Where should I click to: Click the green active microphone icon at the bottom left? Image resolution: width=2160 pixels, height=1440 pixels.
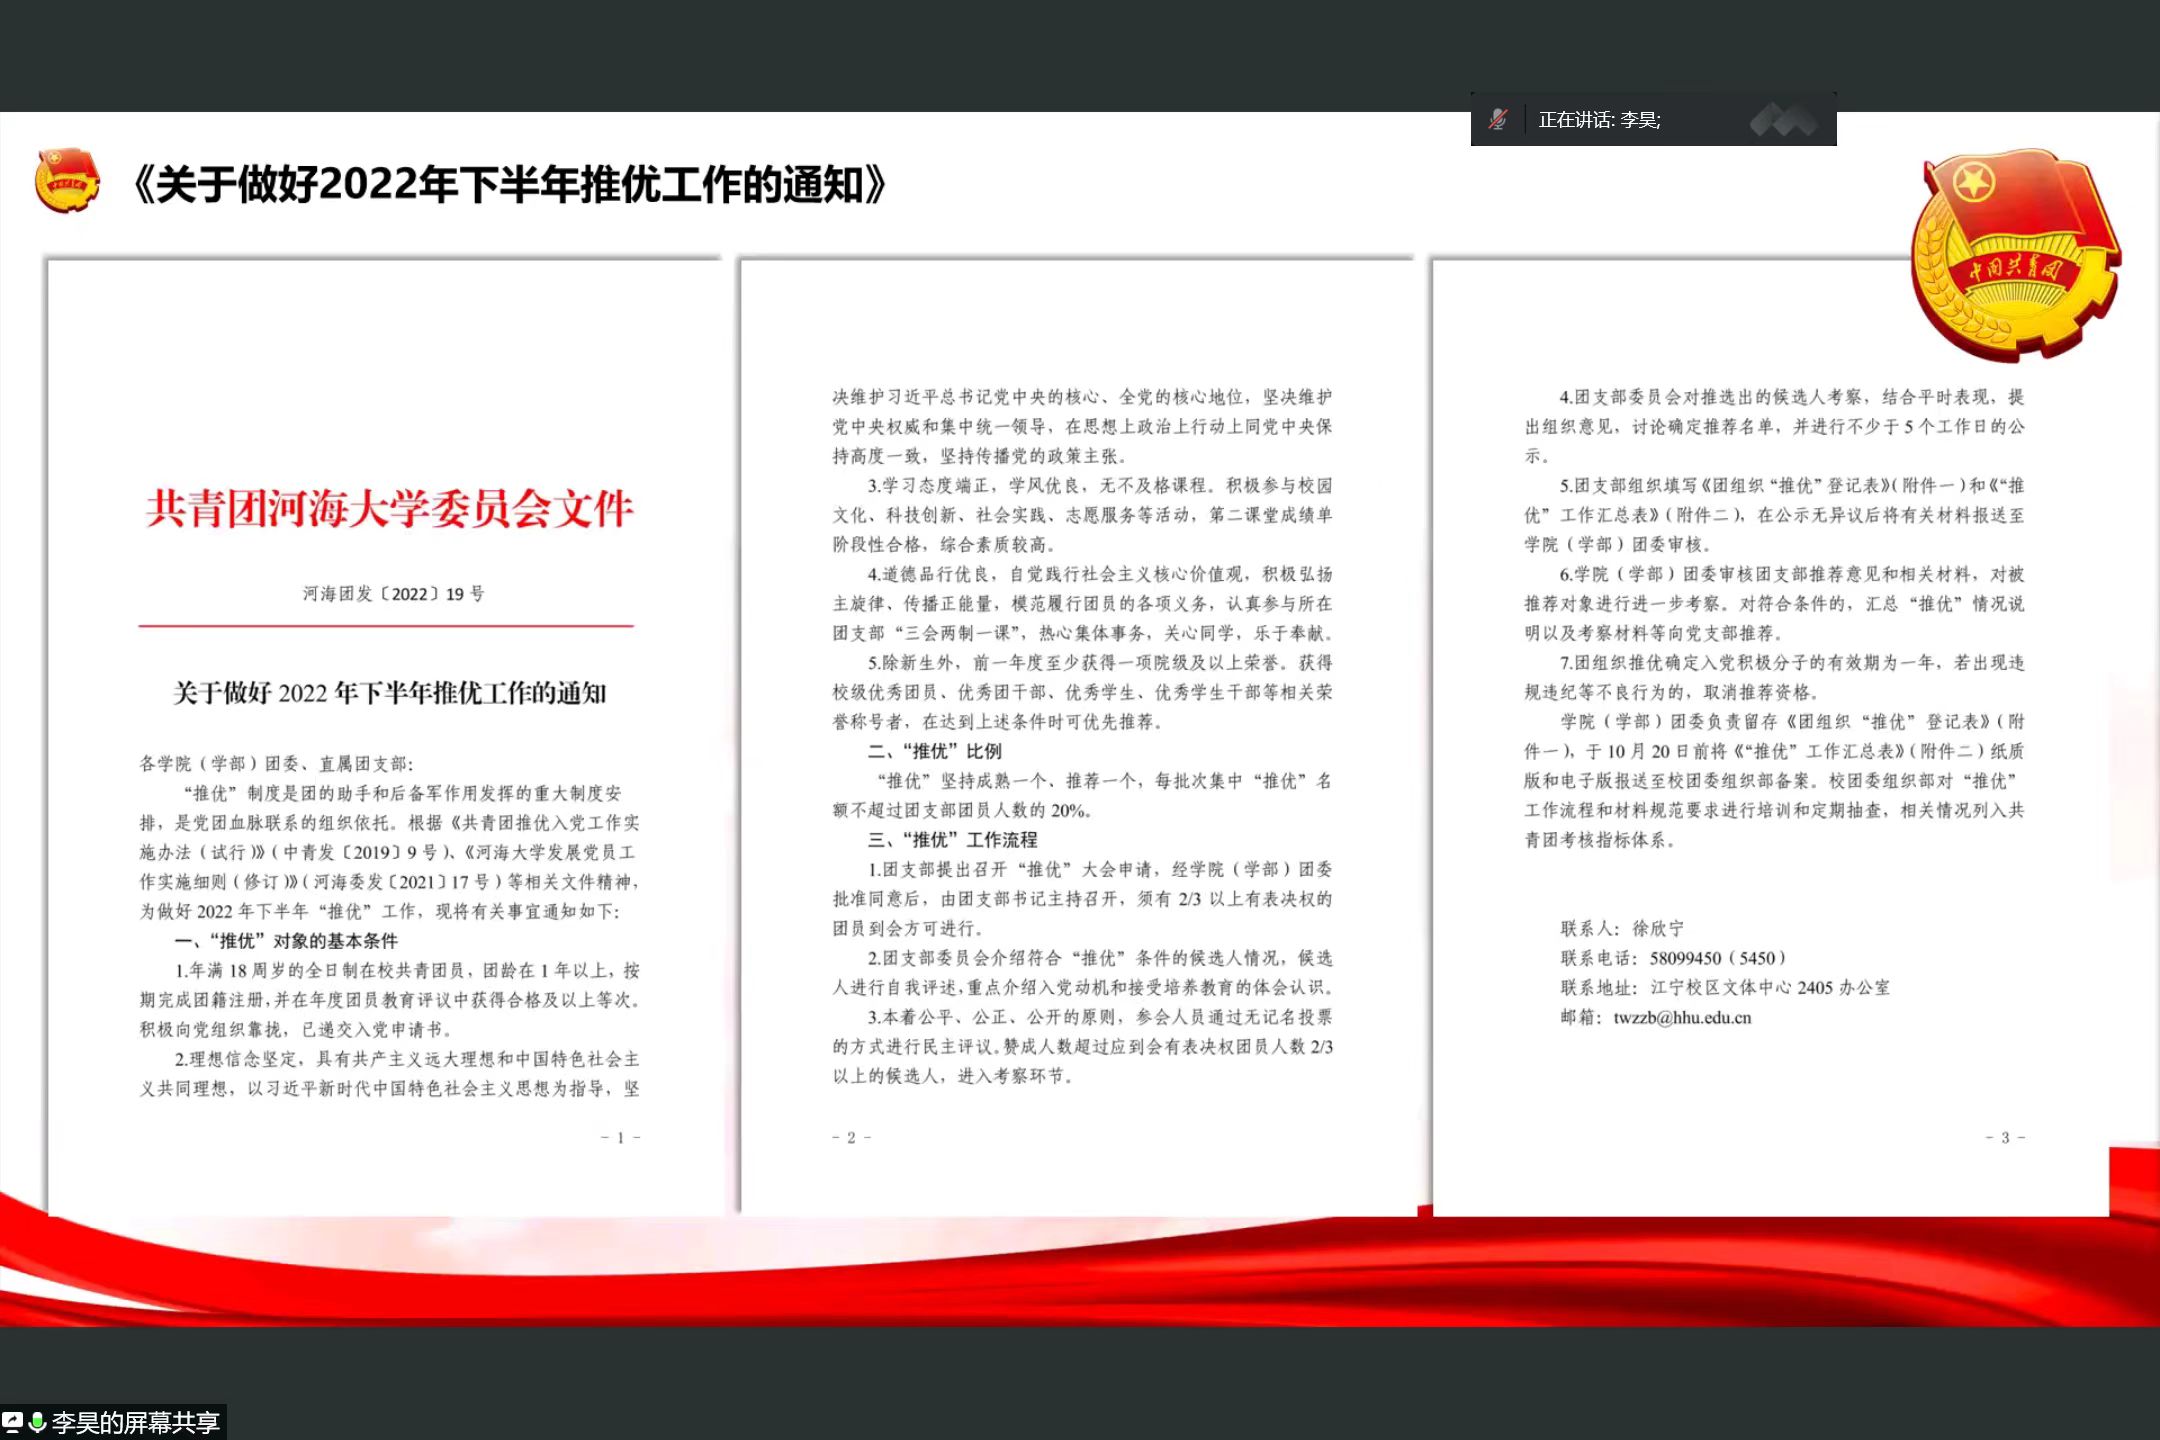point(37,1421)
